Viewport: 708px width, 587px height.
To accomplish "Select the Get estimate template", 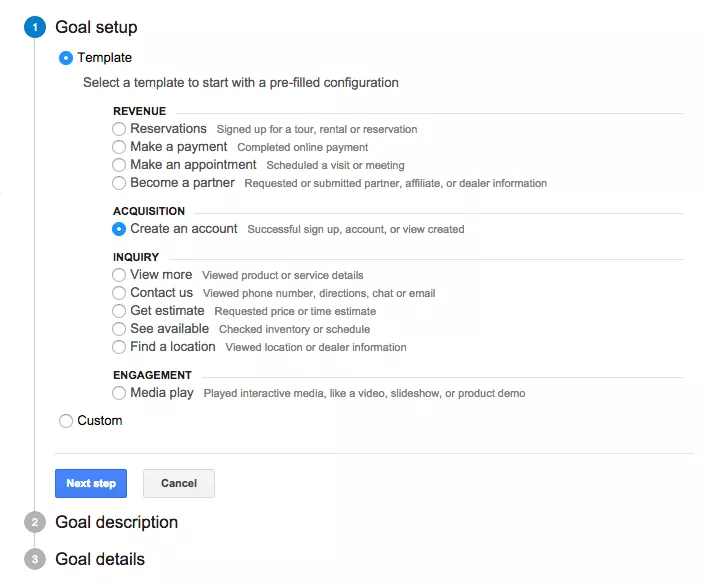I will pyautogui.click(x=120, y=311).
